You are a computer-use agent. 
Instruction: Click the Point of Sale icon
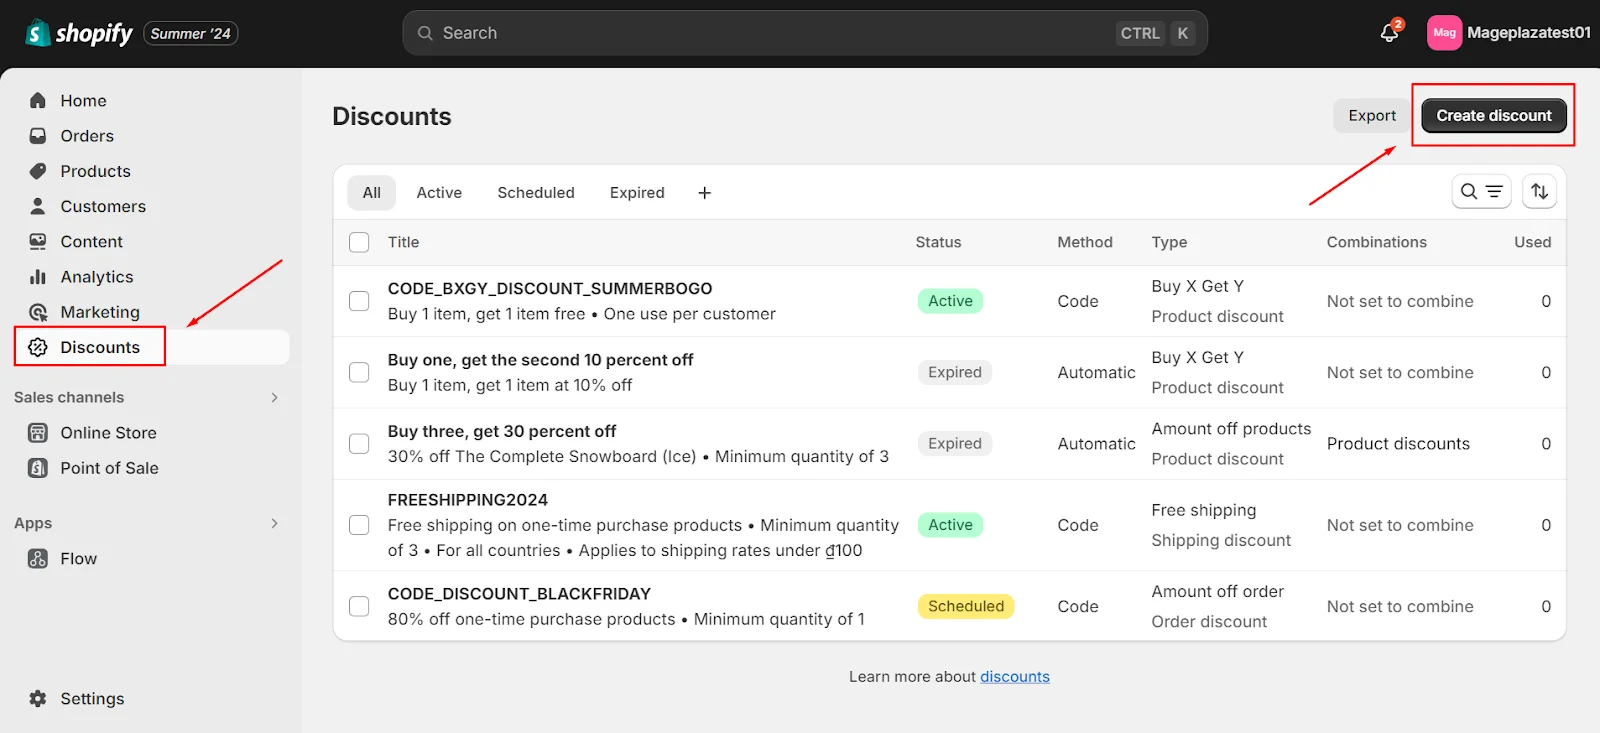tap(38, 468)
